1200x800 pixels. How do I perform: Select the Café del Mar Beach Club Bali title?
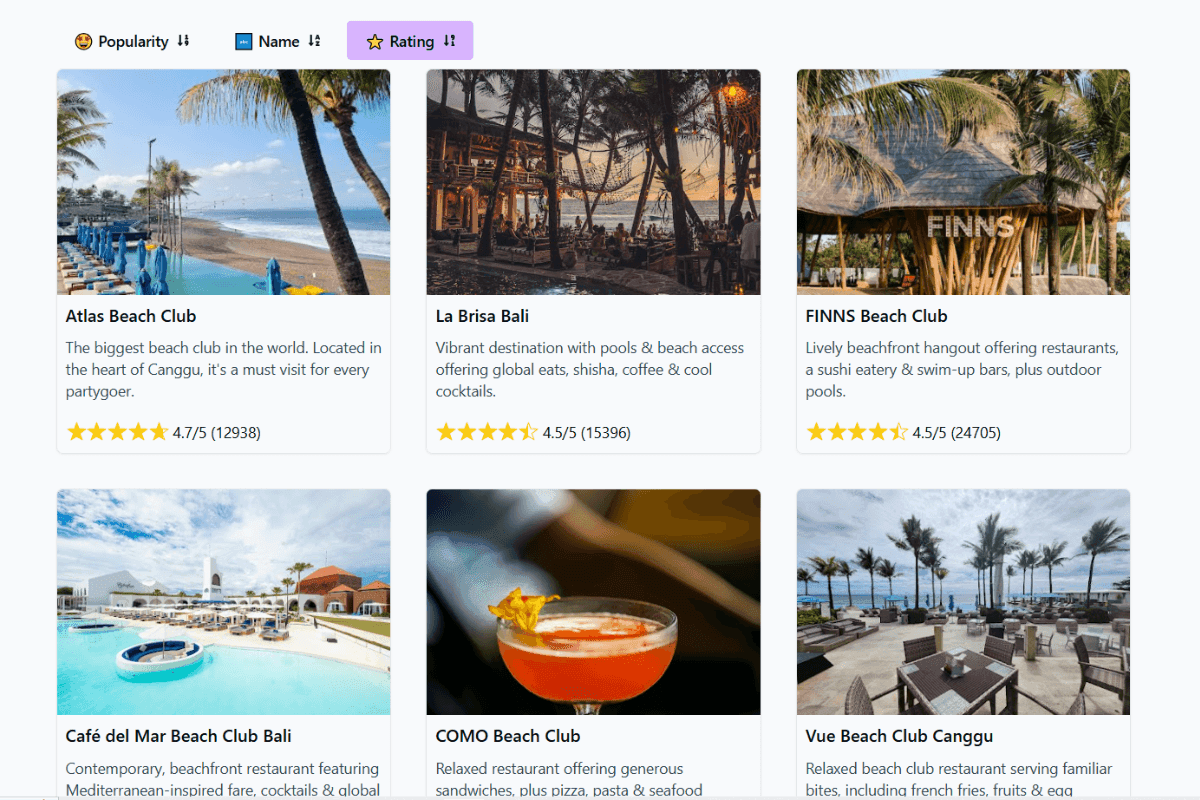(x=179, y=736)
